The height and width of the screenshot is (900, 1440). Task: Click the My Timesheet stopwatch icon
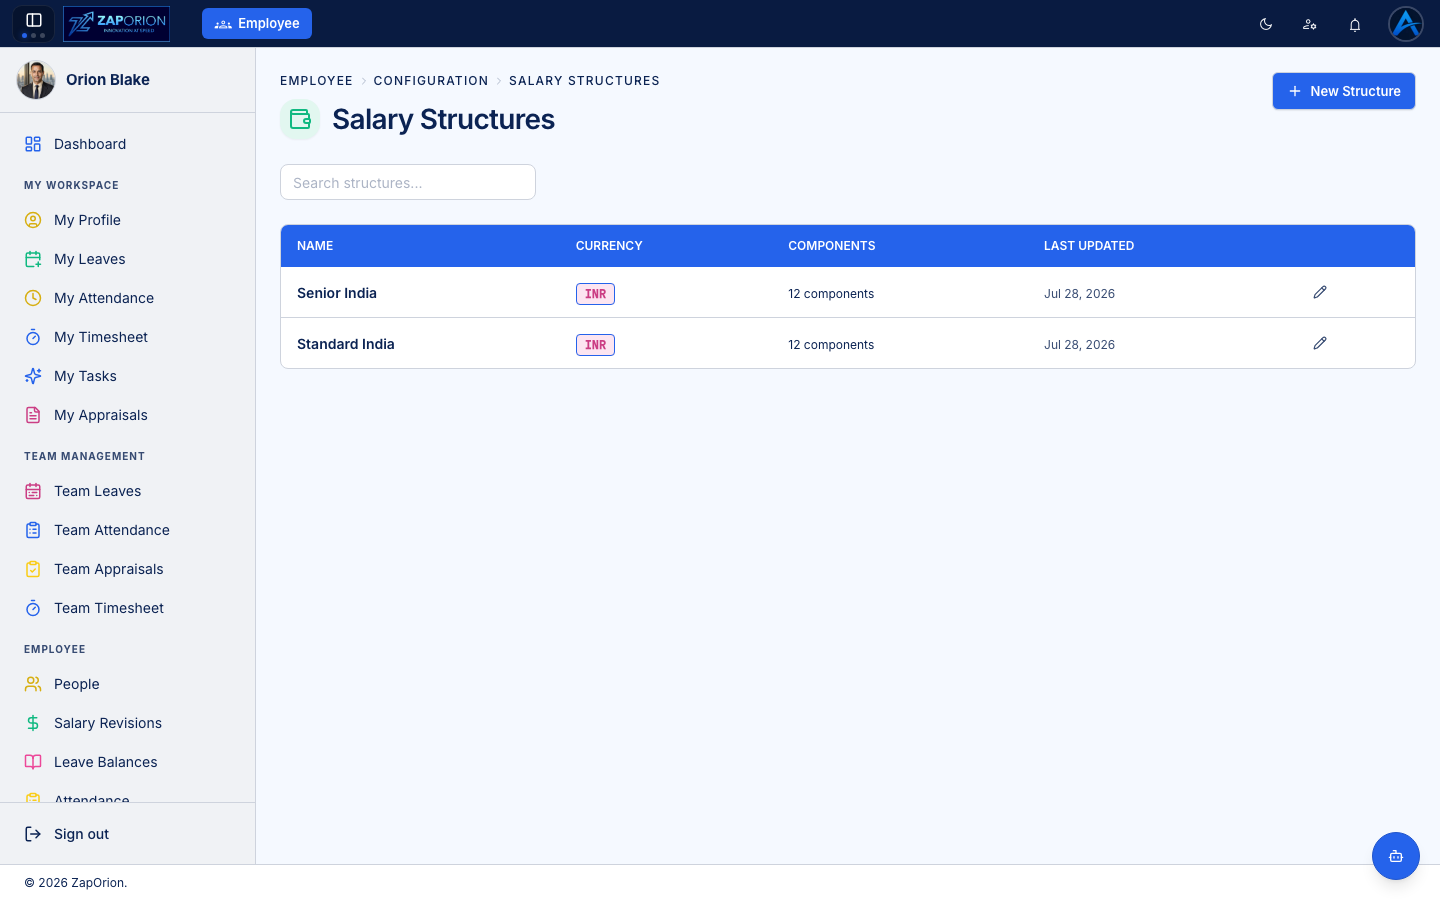click(x=33, y=337)
